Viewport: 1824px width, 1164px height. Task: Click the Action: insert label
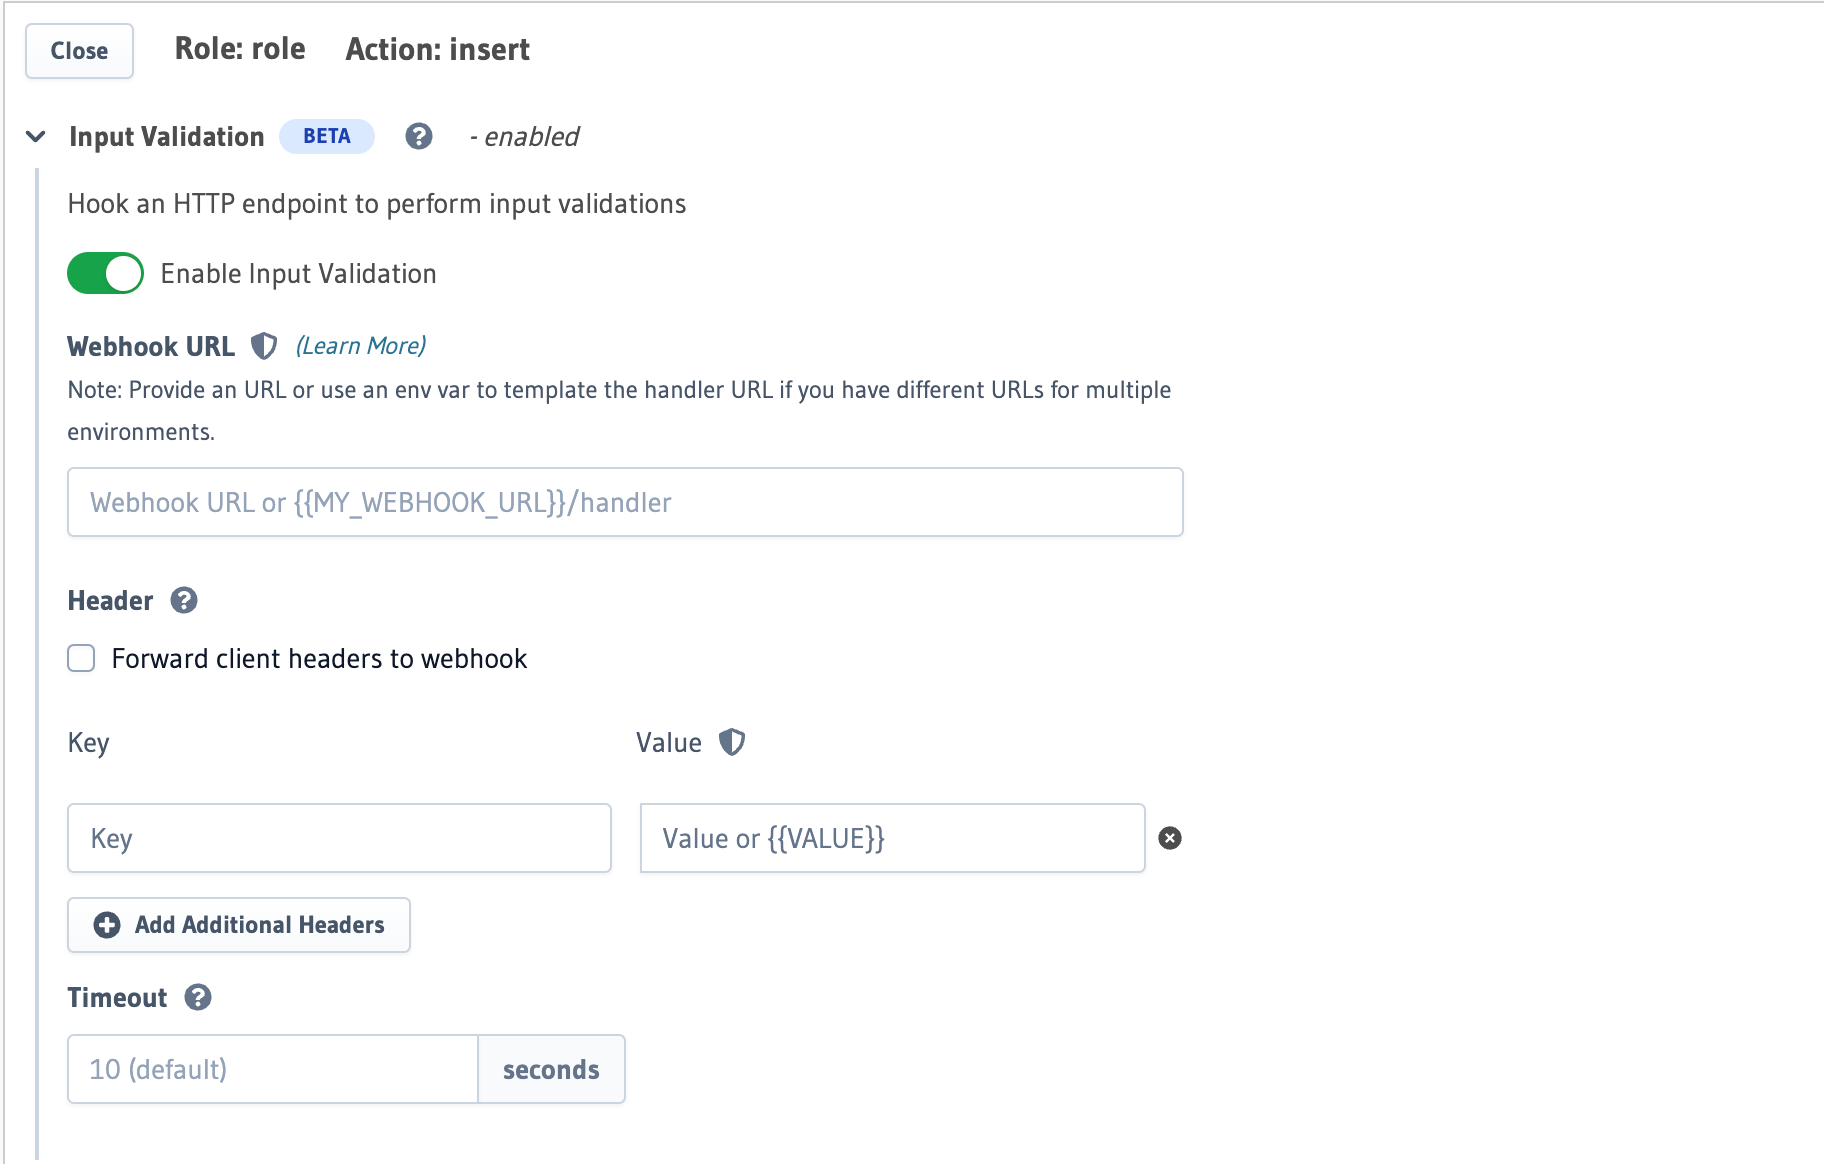click(438, 49)
